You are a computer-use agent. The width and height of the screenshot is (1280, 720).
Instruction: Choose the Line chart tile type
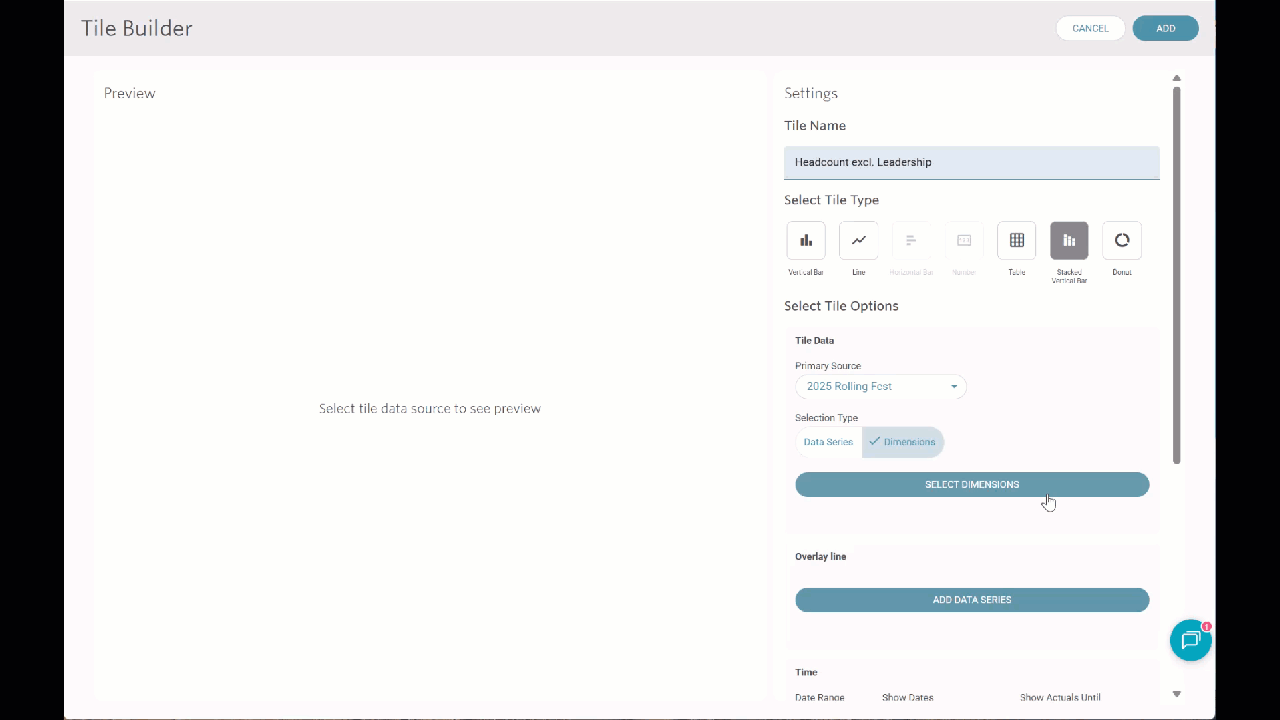point(858,241)
